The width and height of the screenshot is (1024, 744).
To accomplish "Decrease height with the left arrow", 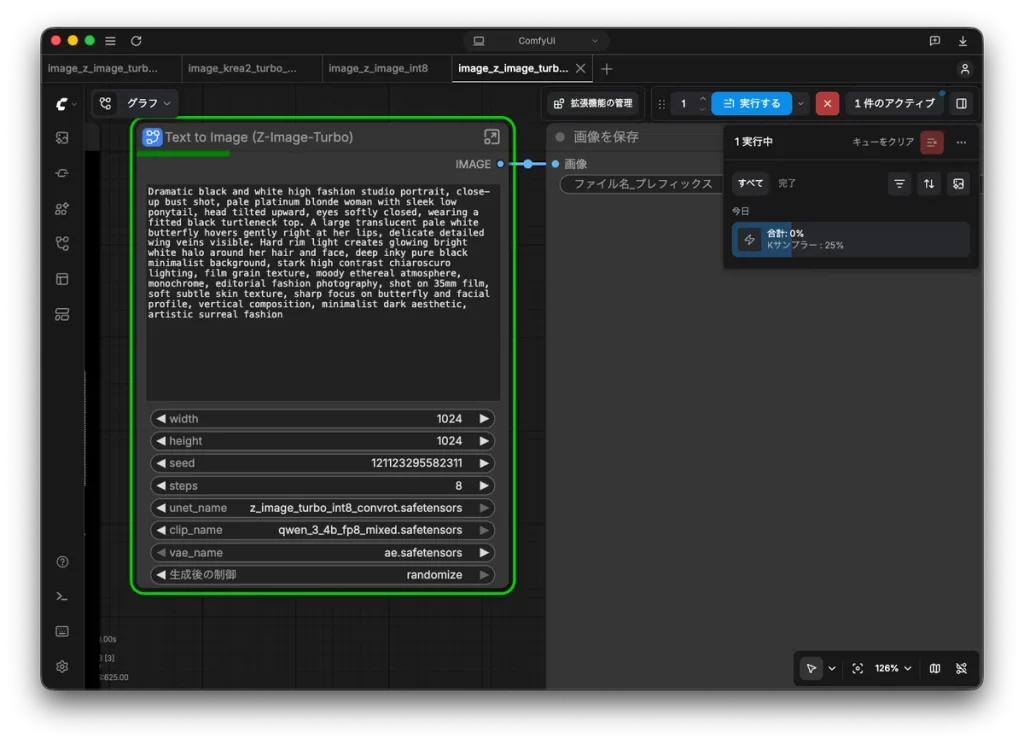I will 161,441.
